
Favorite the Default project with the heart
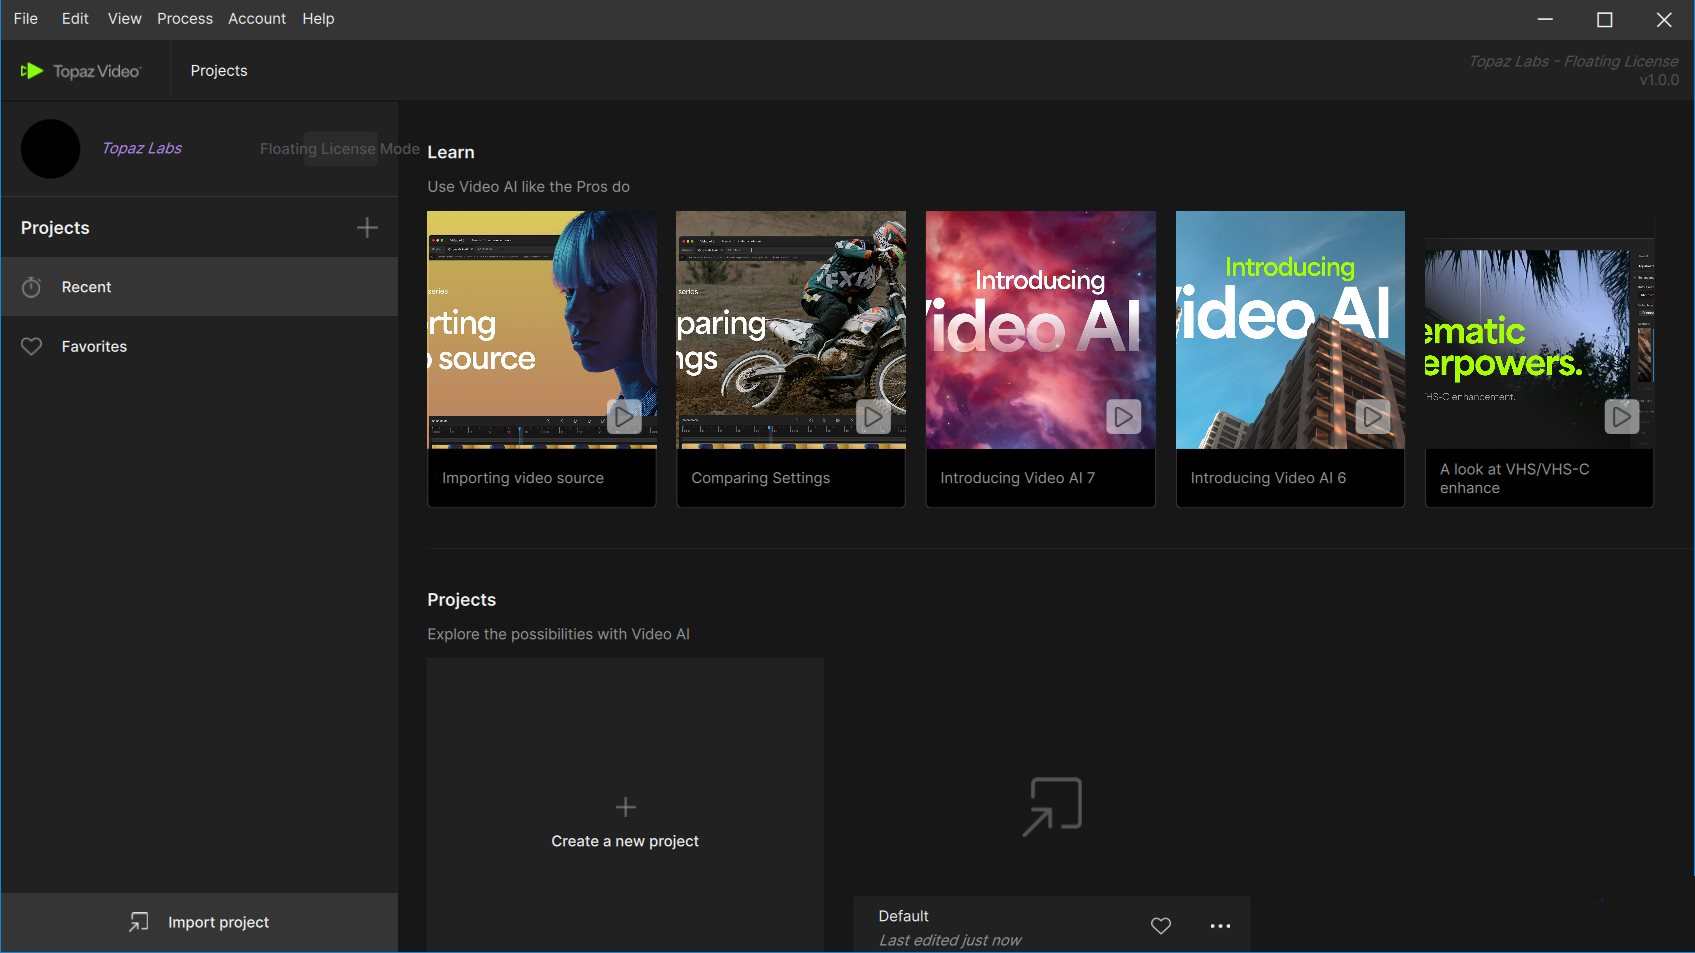(1160, 925)
